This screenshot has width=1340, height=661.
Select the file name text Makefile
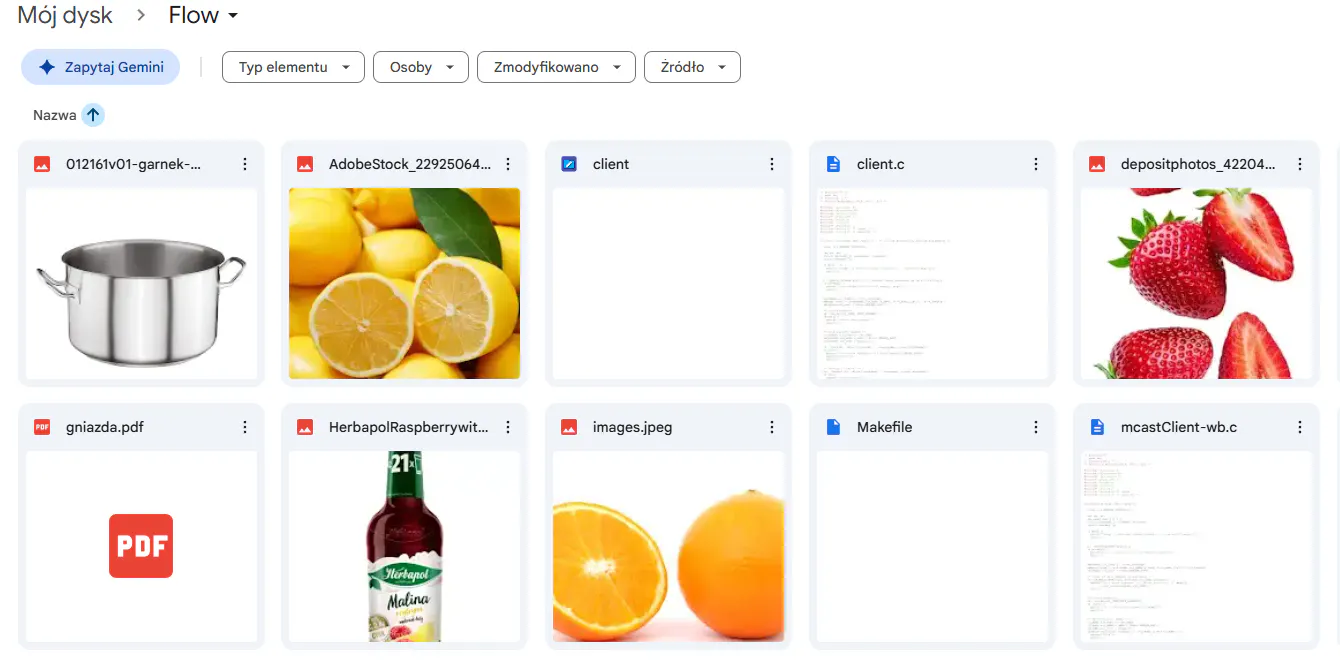885,427
